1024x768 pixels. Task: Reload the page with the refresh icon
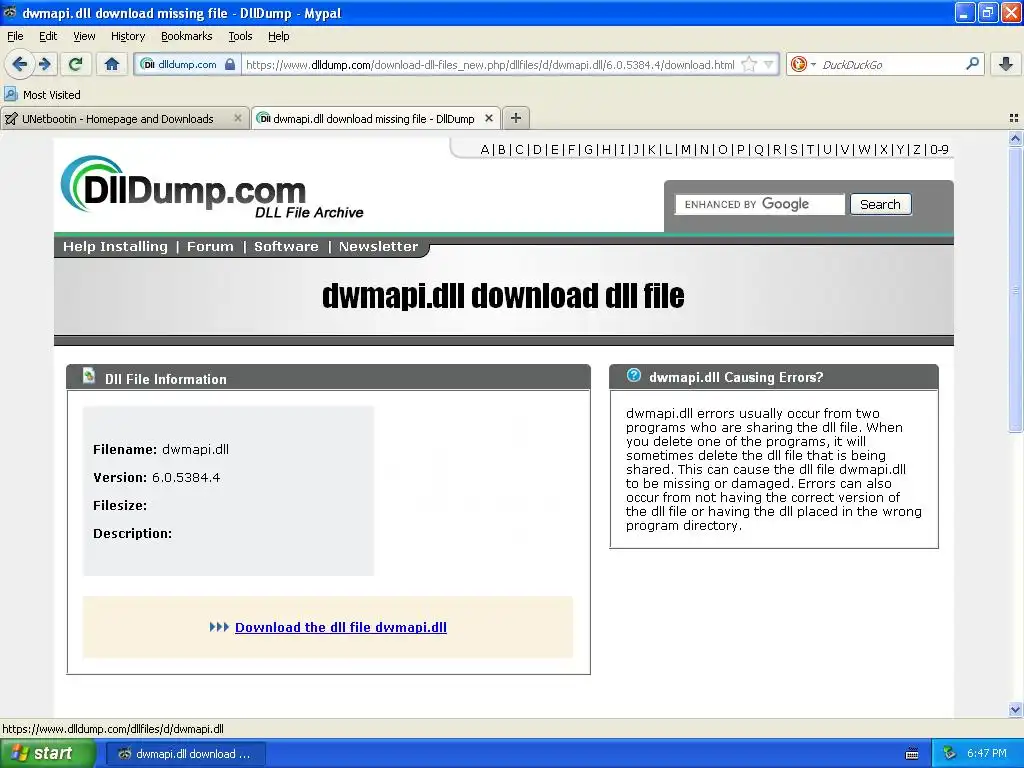[x=76, y=64]
